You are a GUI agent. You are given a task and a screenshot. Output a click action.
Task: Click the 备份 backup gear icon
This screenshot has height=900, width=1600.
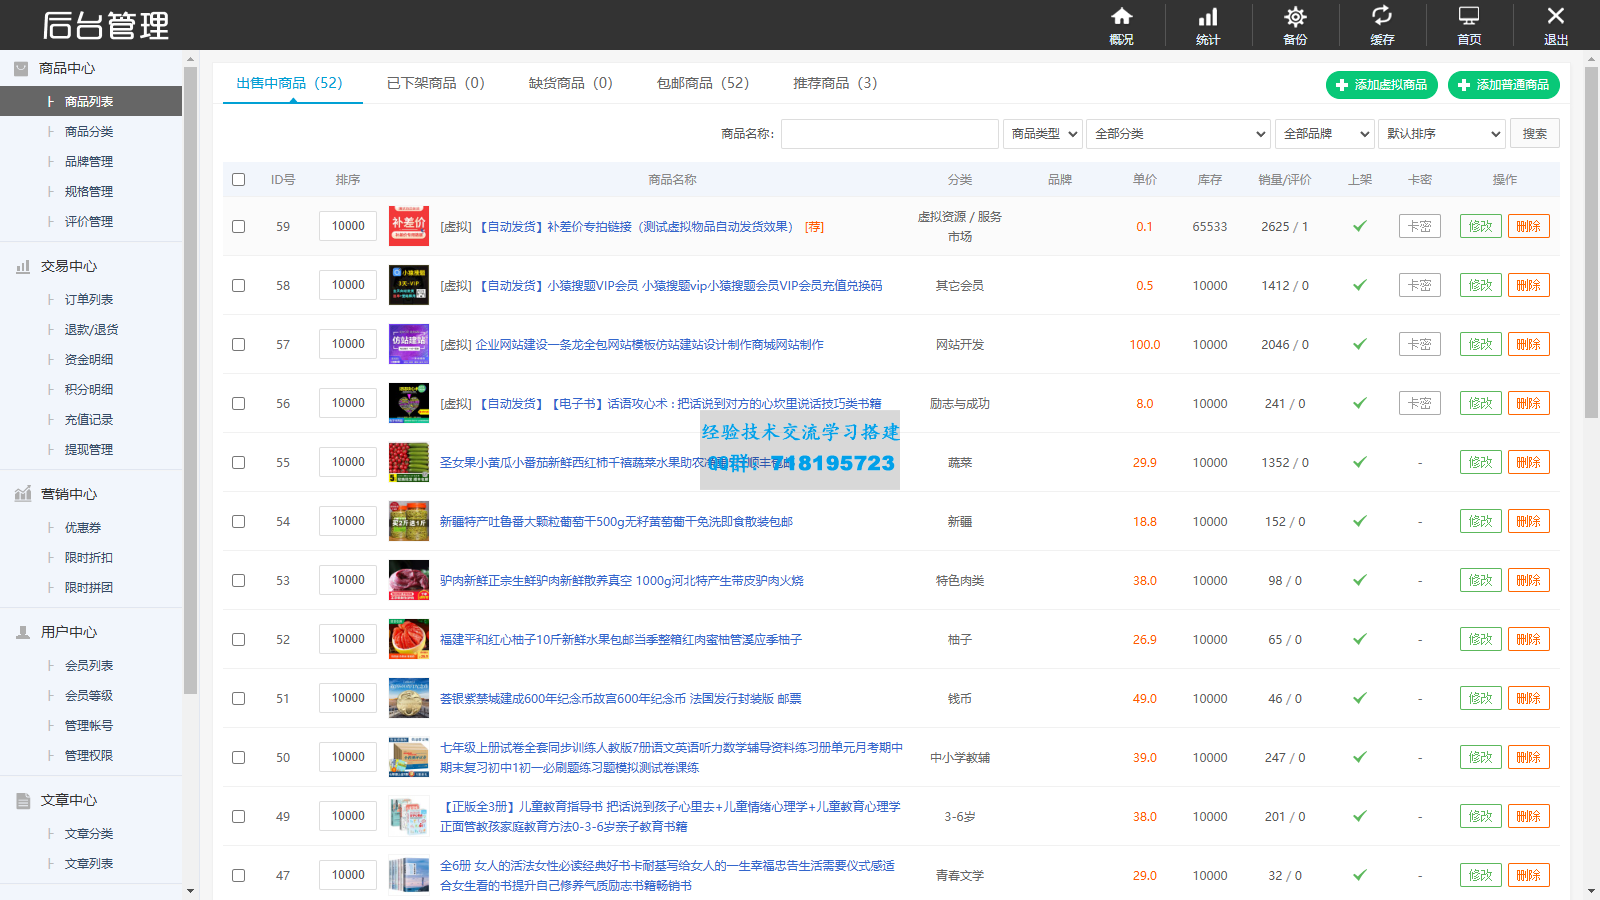pyautogui.click(x=1295, y=17)
